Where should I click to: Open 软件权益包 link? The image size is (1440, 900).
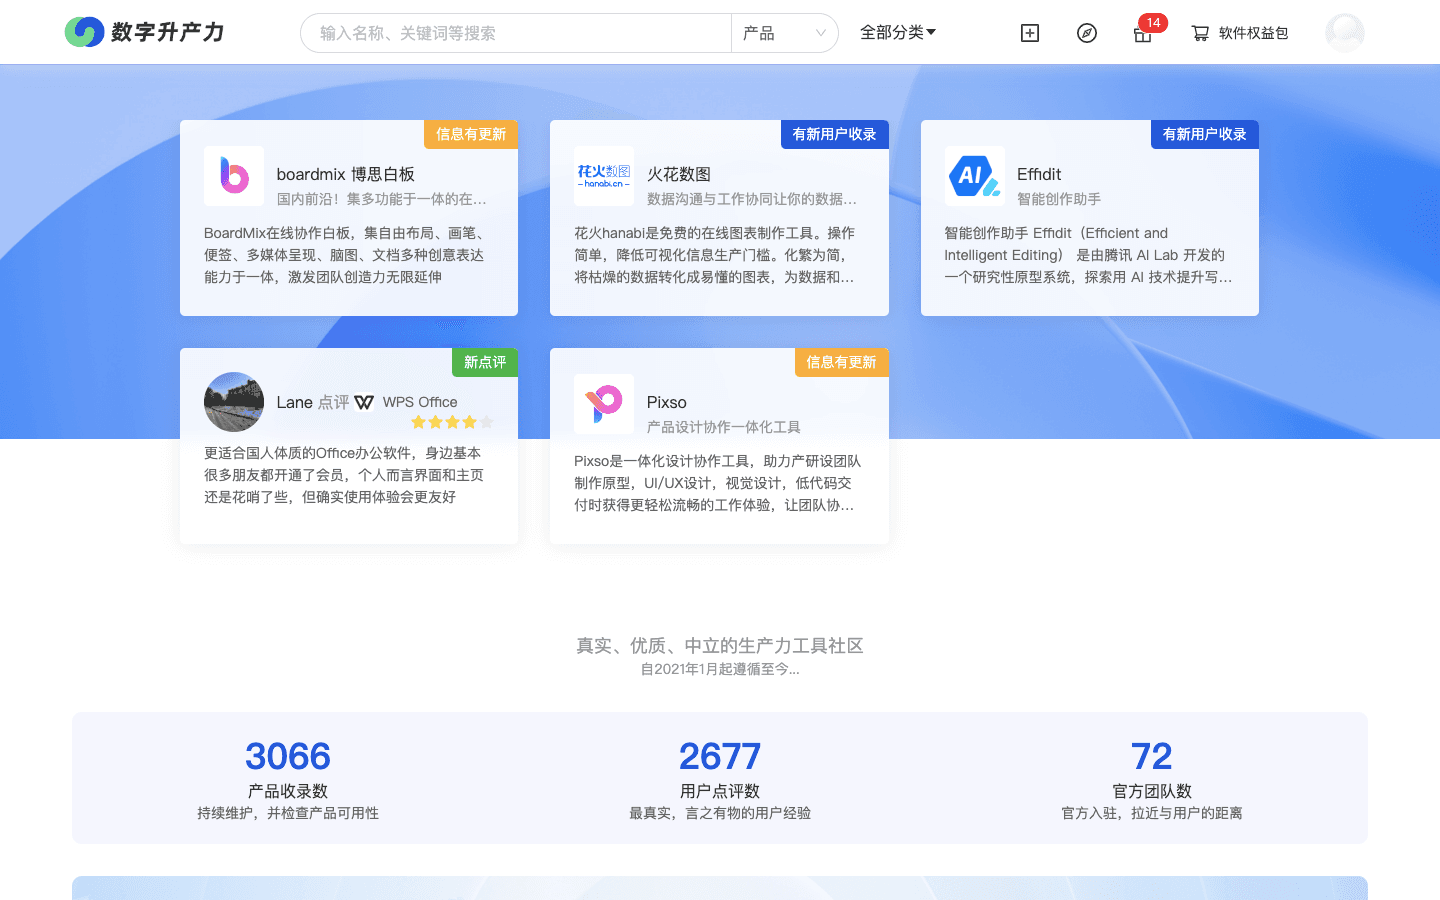pos(1253,33)
